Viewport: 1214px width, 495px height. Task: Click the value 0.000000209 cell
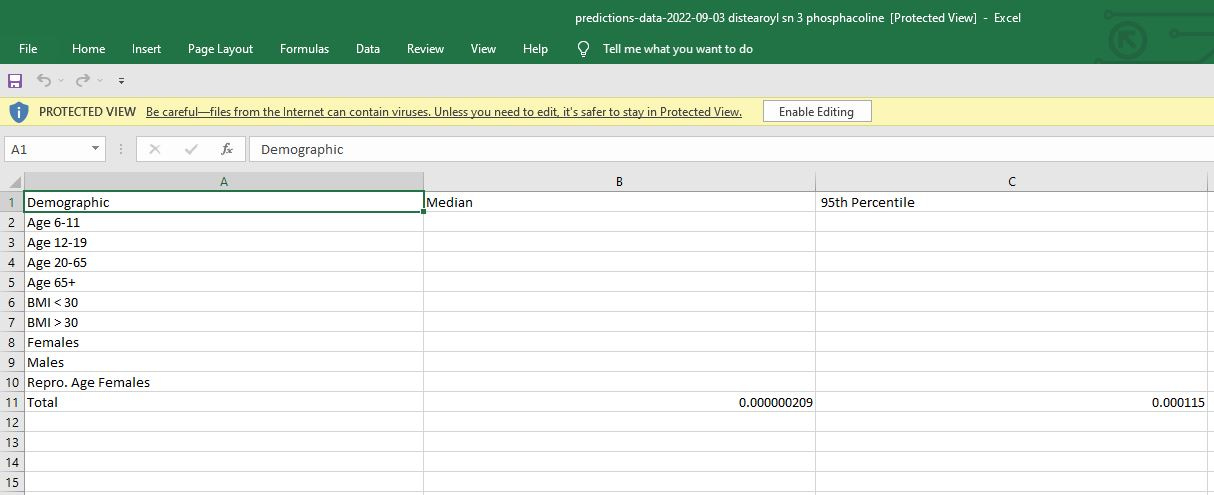619,402
